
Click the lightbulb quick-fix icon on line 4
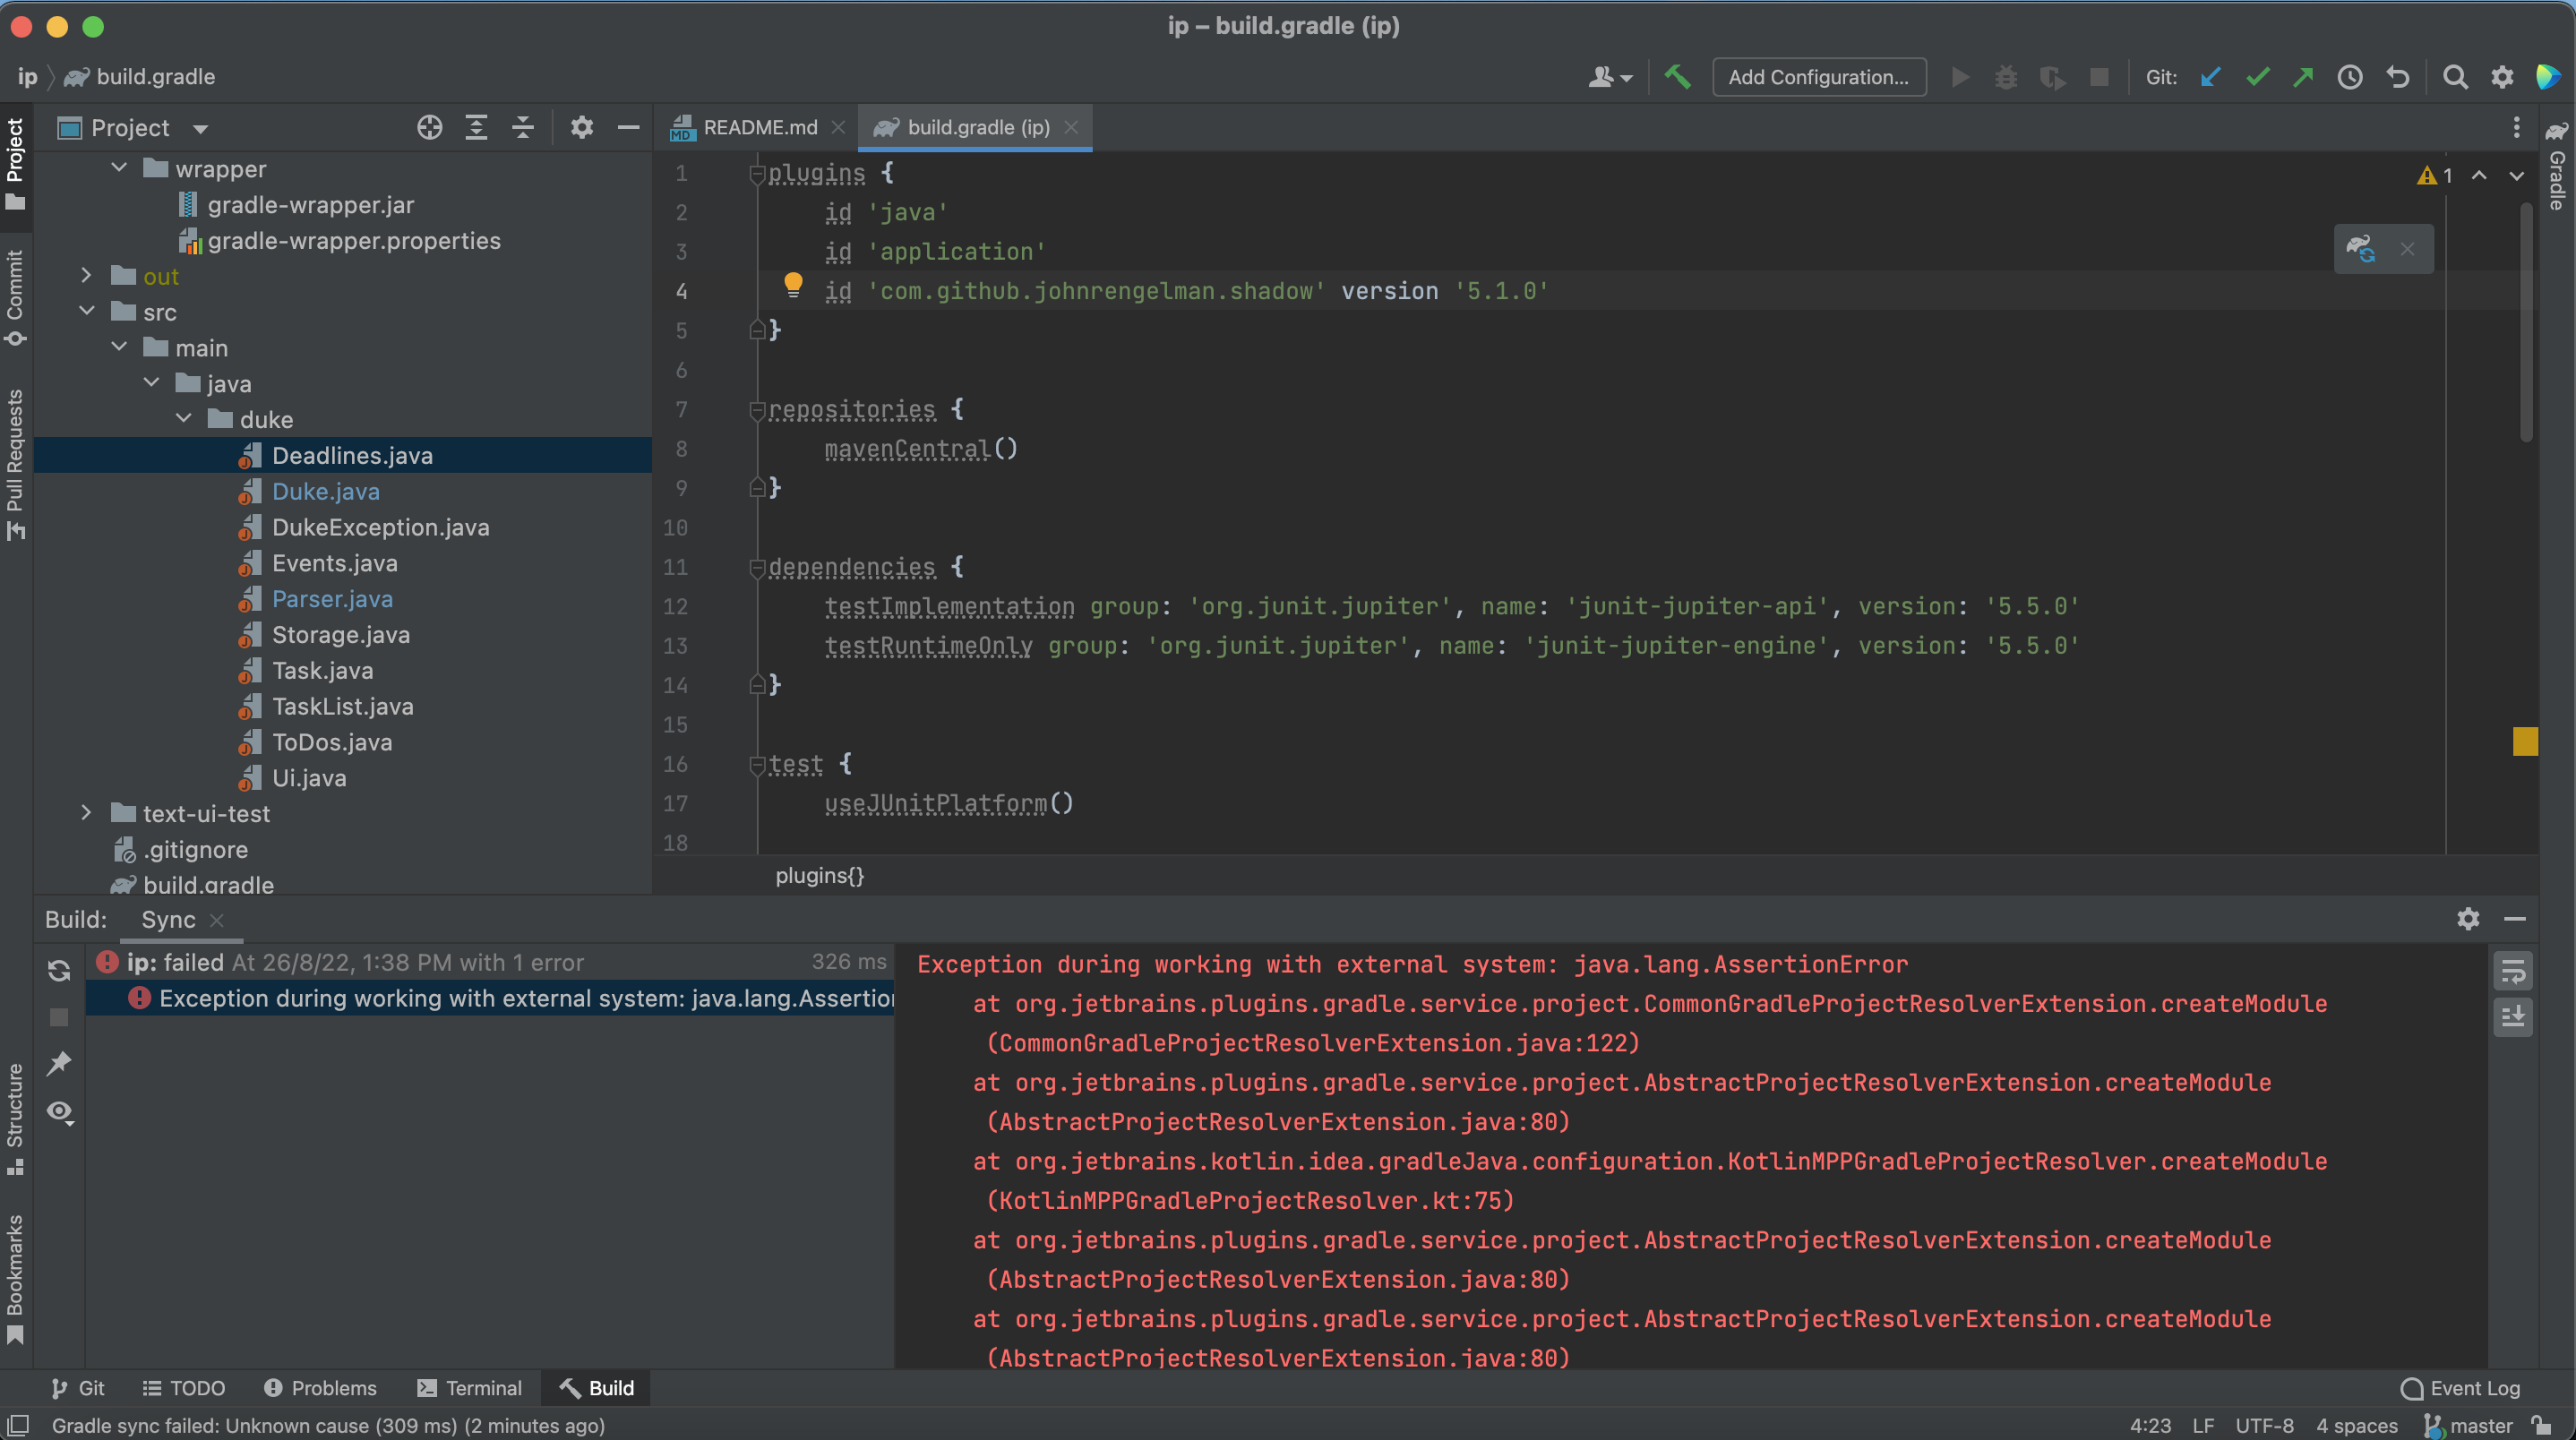(793, 285)
